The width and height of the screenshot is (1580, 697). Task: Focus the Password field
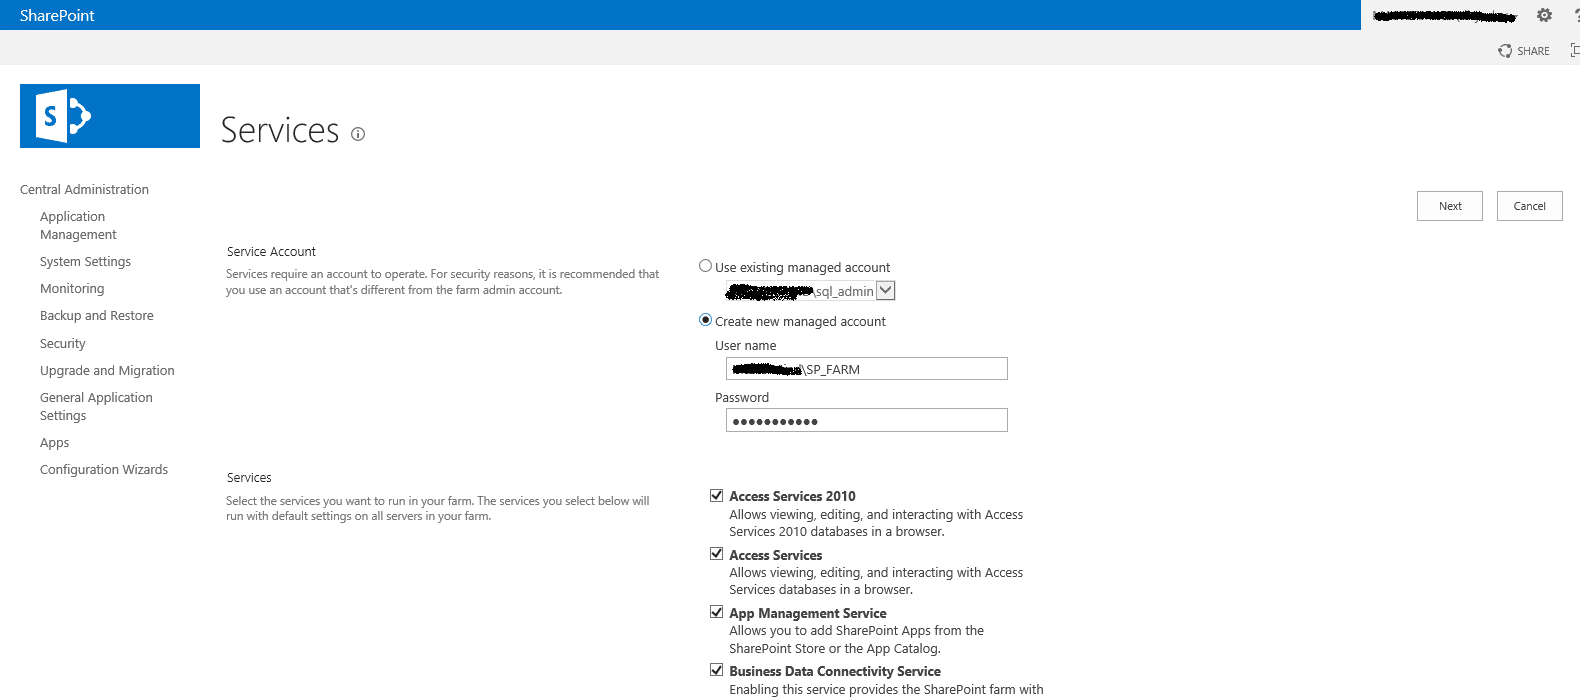tap(866, 420)
